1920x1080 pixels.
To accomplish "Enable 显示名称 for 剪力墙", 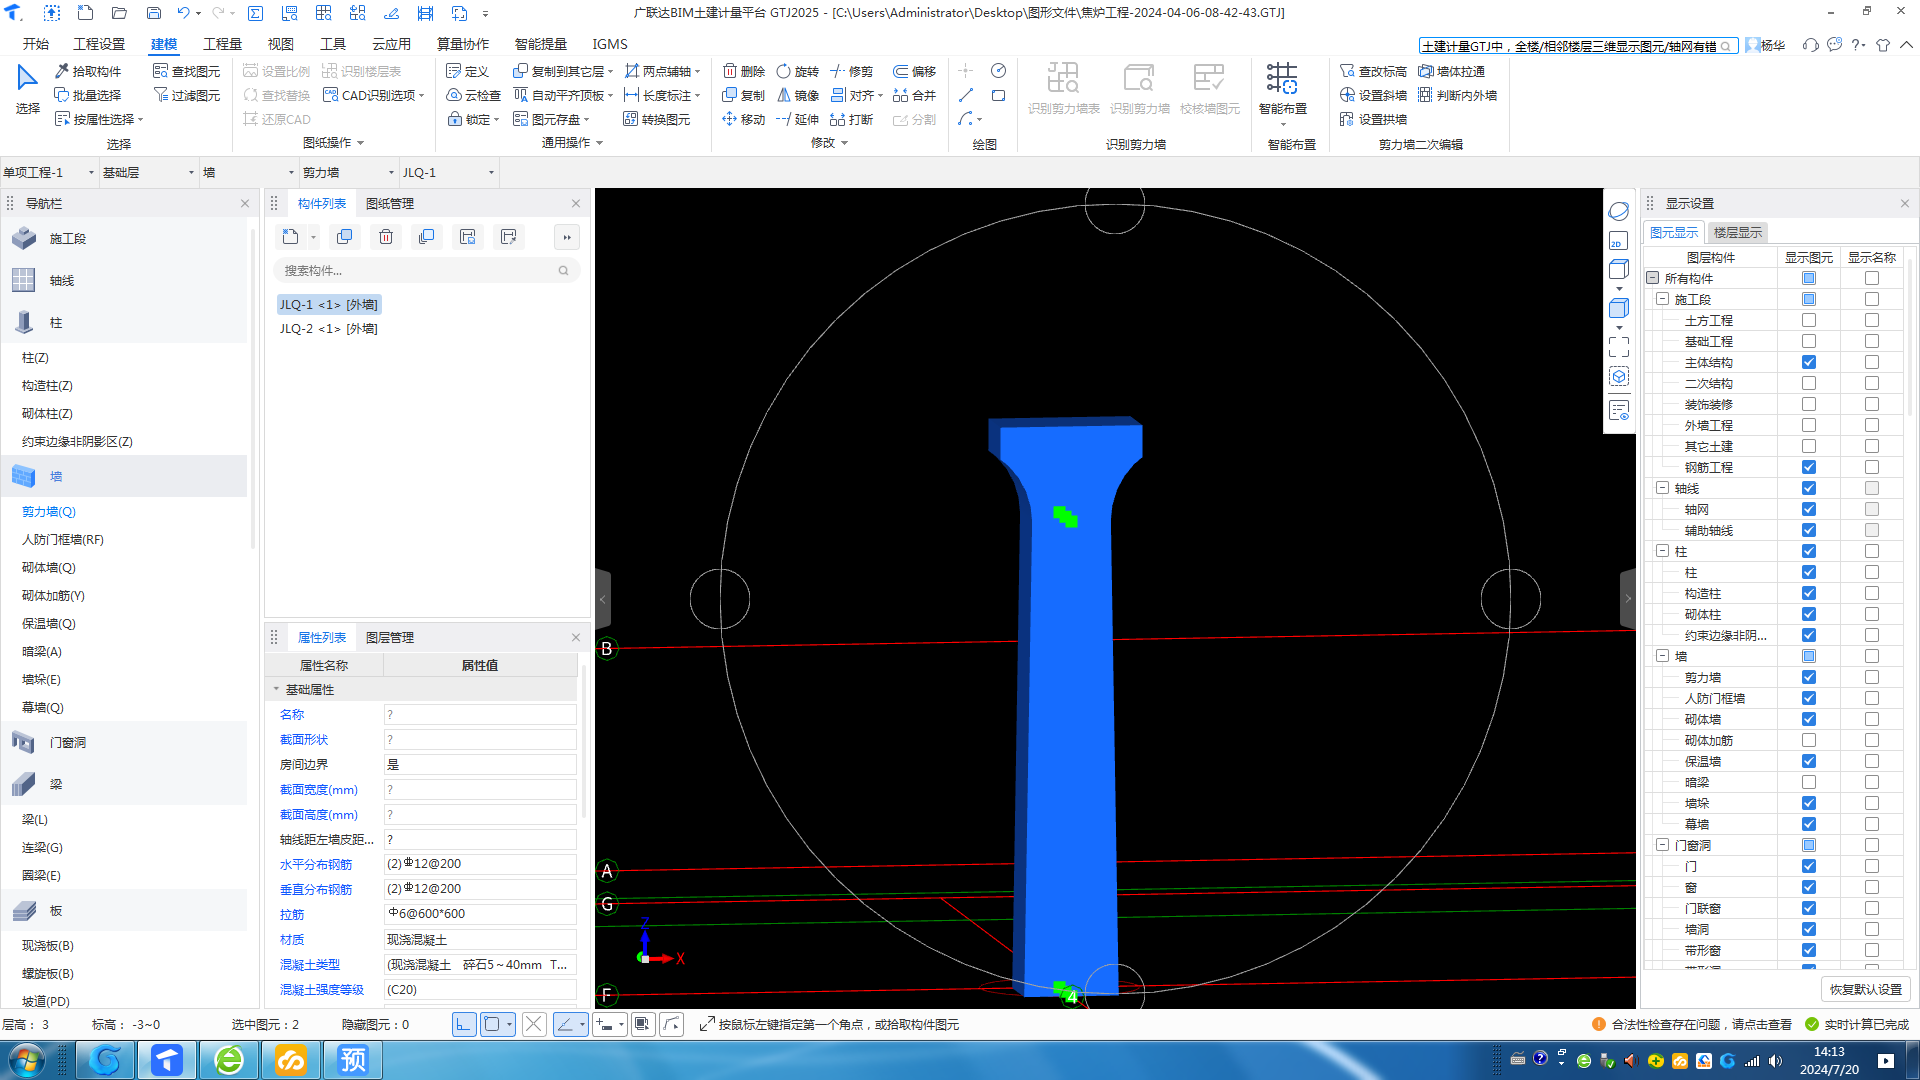I will [1872, 677].
